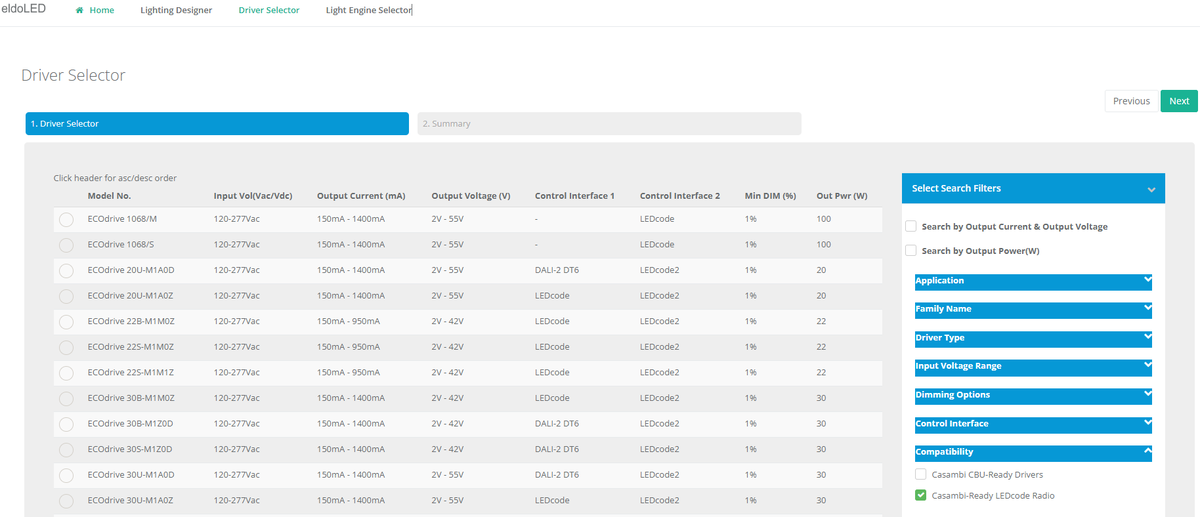Enable Search by Output Power(W) checkbox
The height and width of the screenshot is (517, 1200).
(x=910, y=250)
